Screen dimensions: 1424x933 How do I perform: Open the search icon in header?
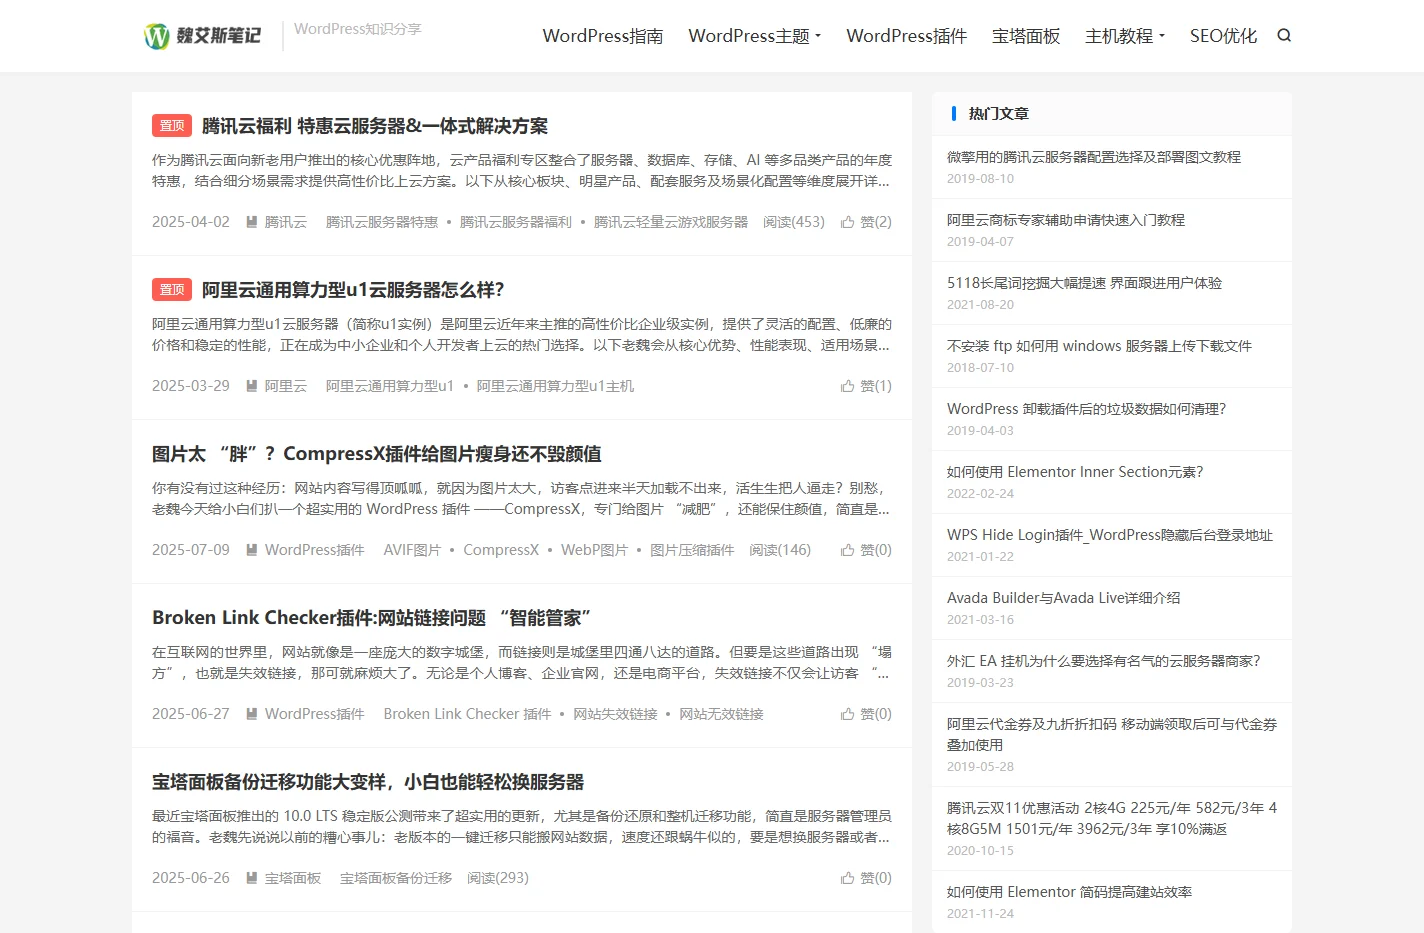tap(1284, 35)
